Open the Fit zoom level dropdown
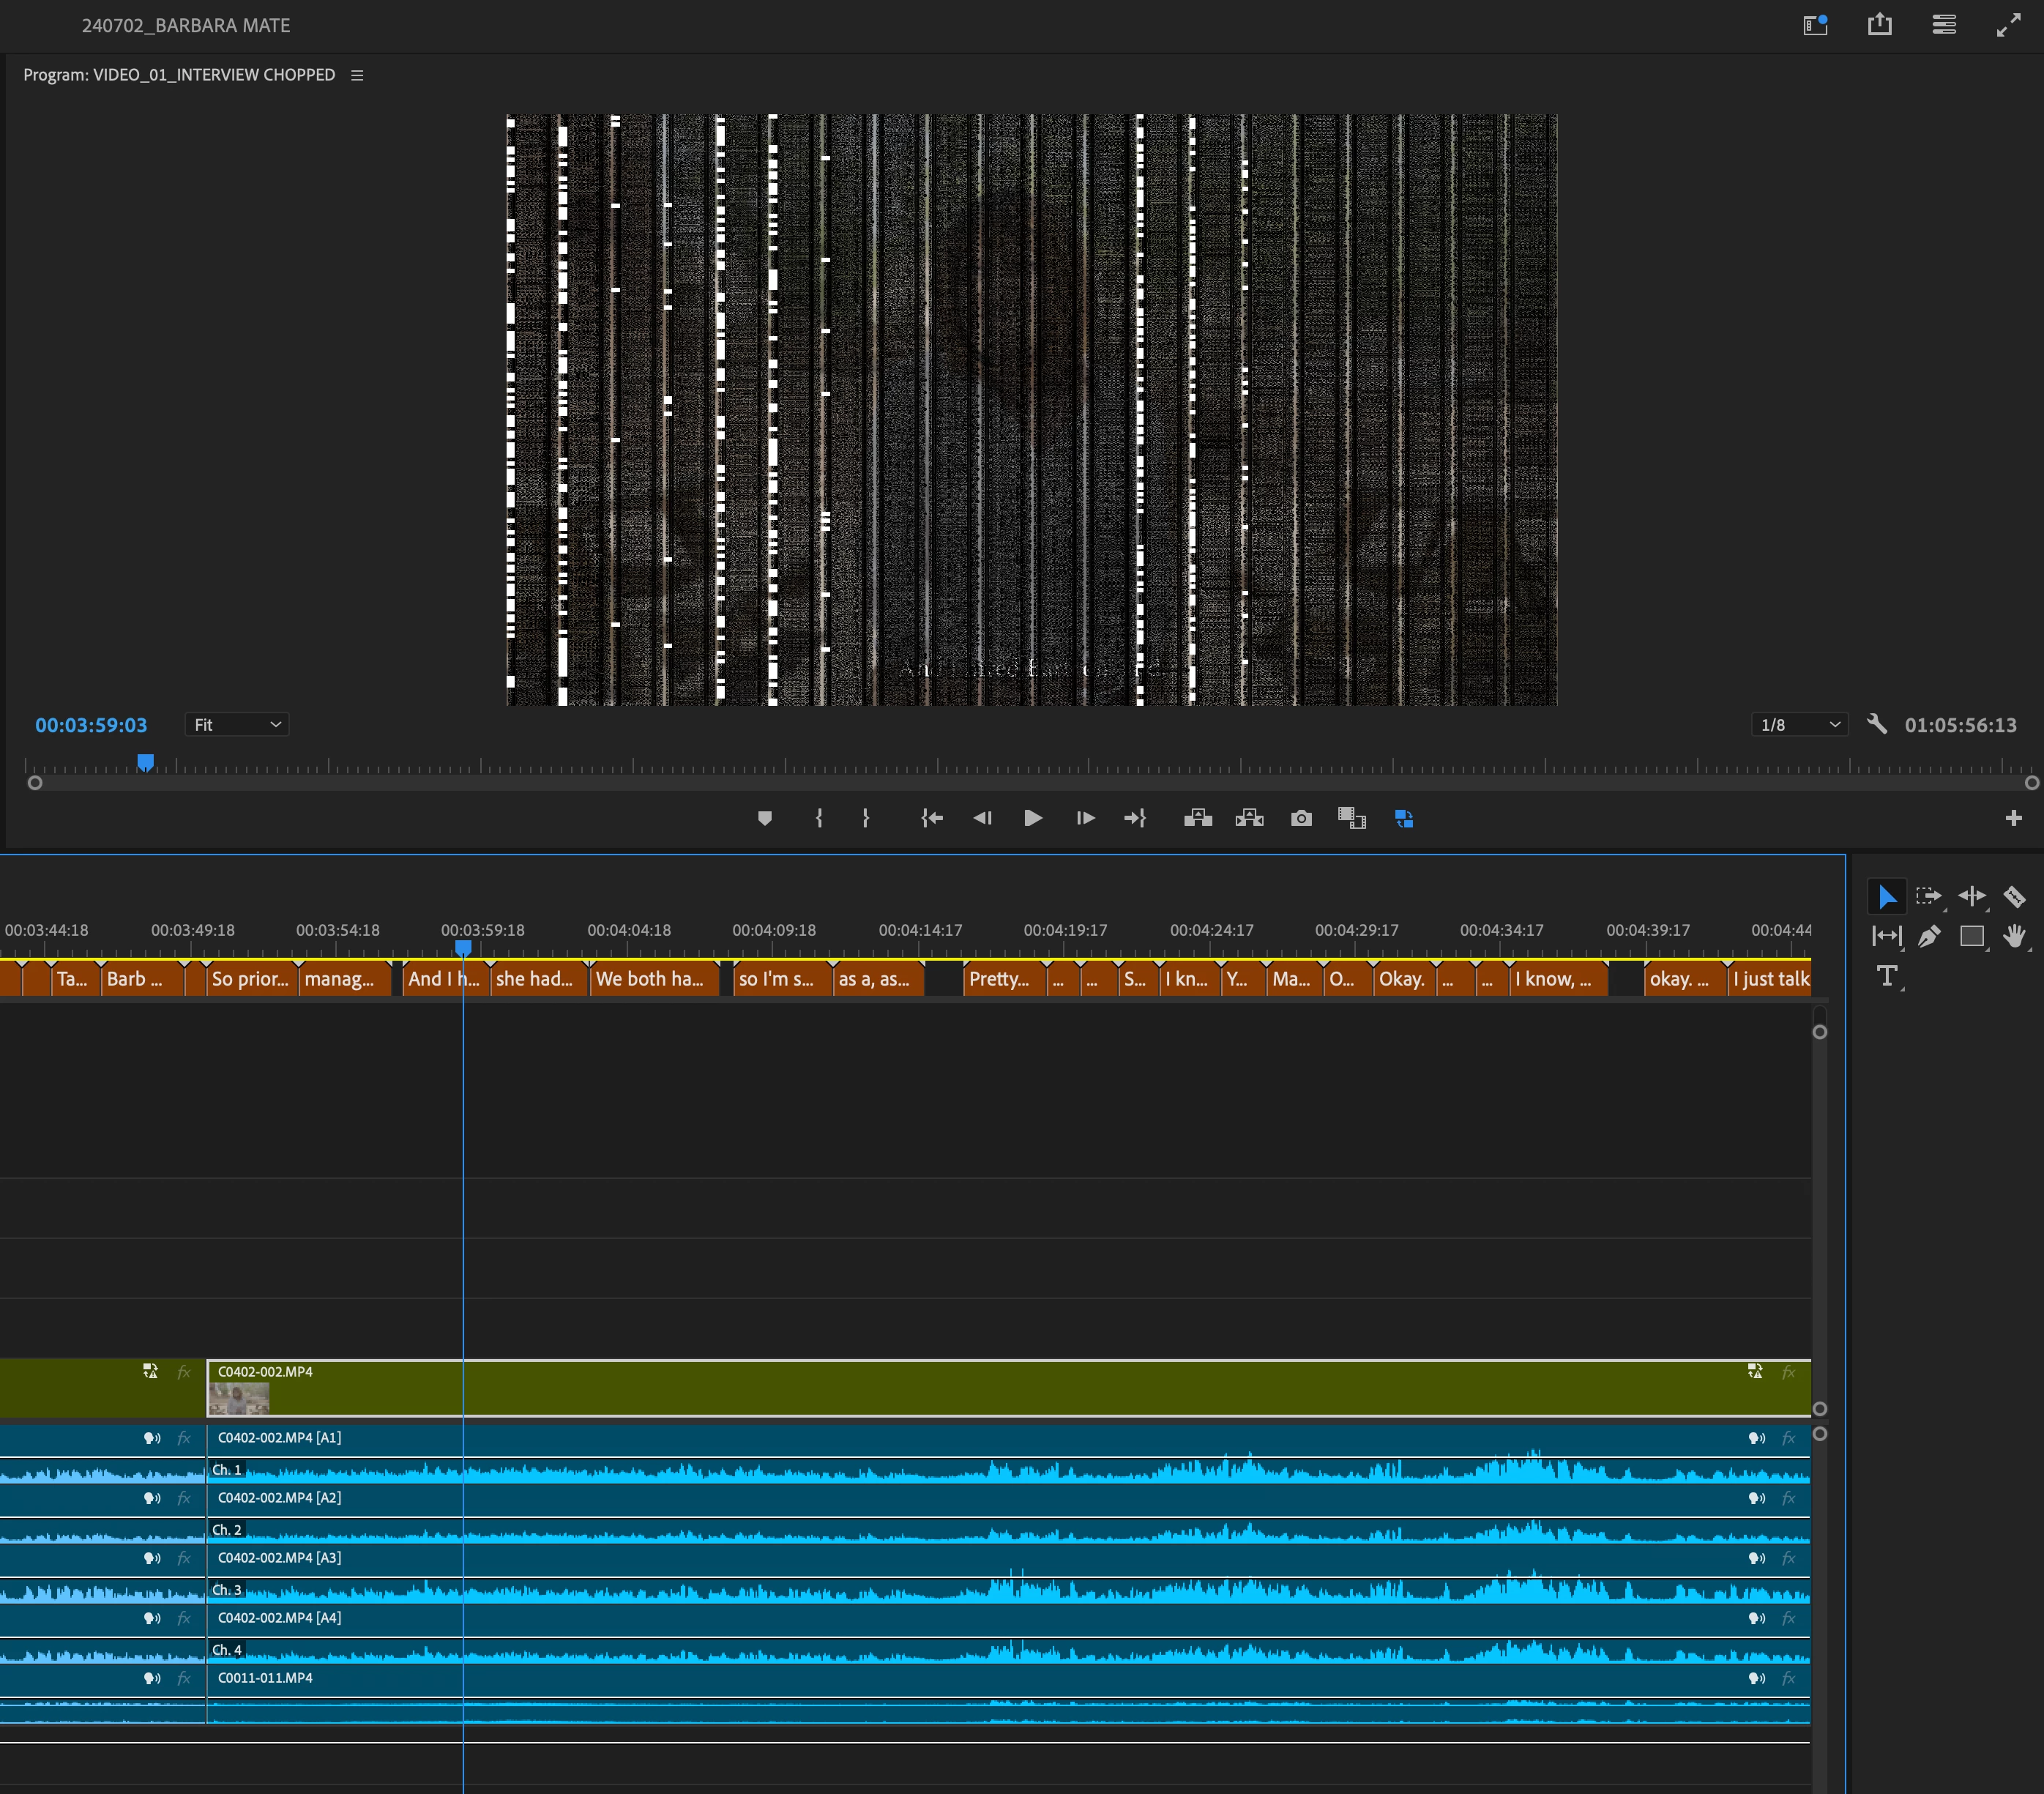This screenshot has height=1794, width=2044. (x=237, y=725)
